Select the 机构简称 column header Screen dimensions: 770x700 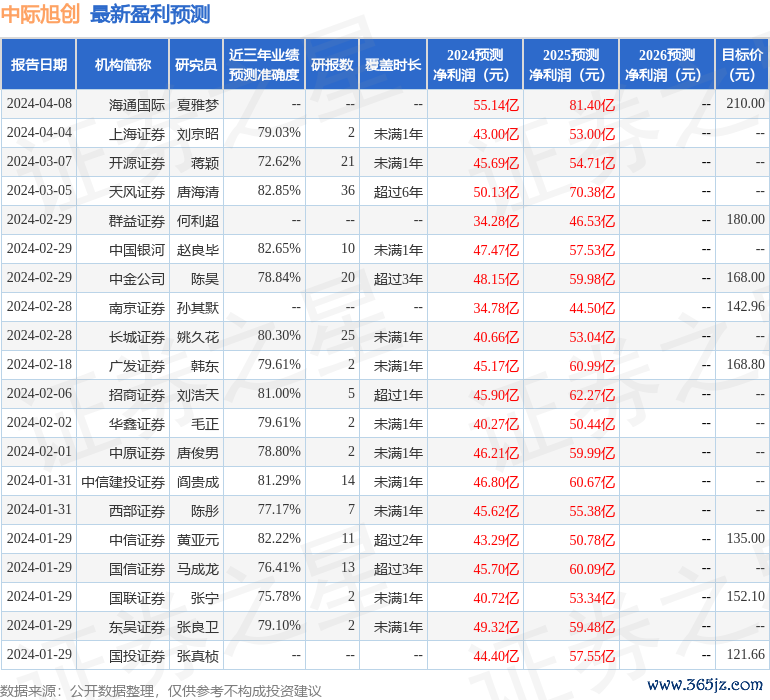tap(123, 64)
